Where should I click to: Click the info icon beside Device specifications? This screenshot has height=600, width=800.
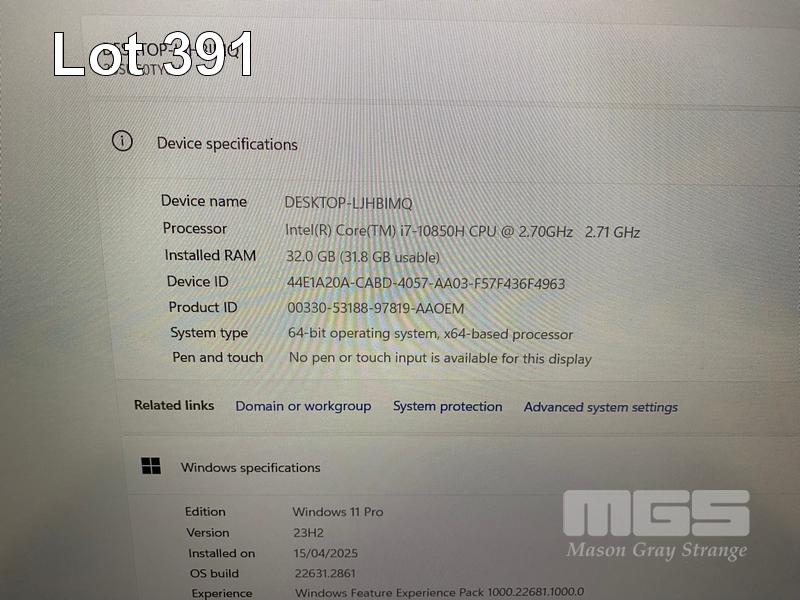[122, 141]
